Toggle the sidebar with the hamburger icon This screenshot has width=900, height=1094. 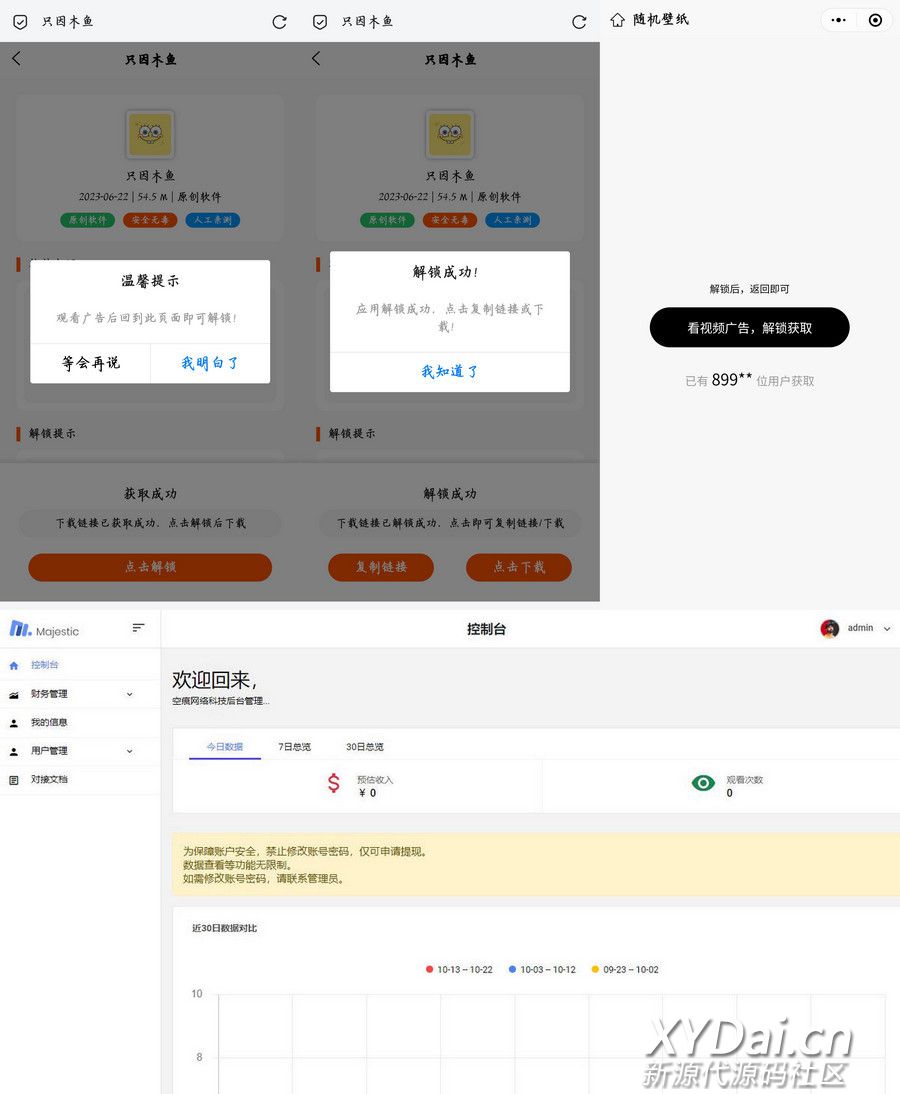tap(138, 628)
